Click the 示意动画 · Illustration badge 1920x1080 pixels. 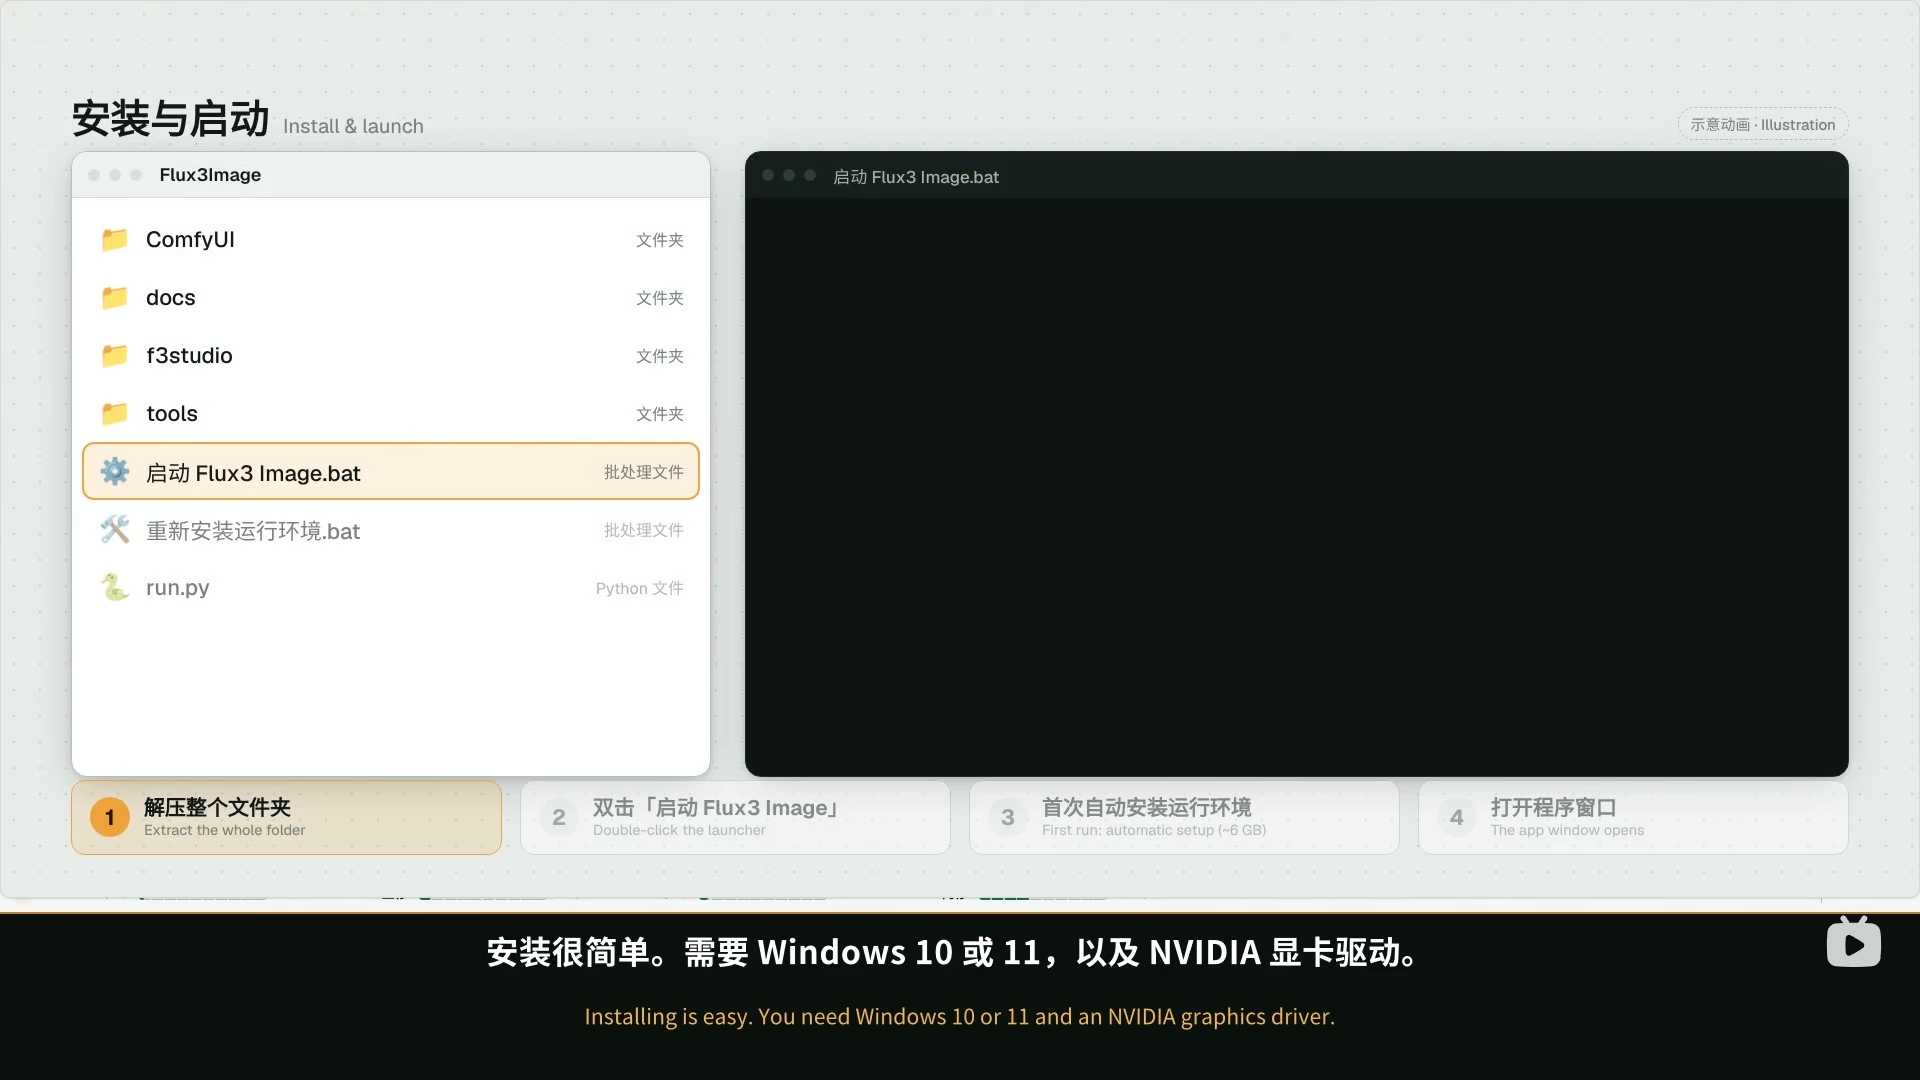tap(1763, 125)
